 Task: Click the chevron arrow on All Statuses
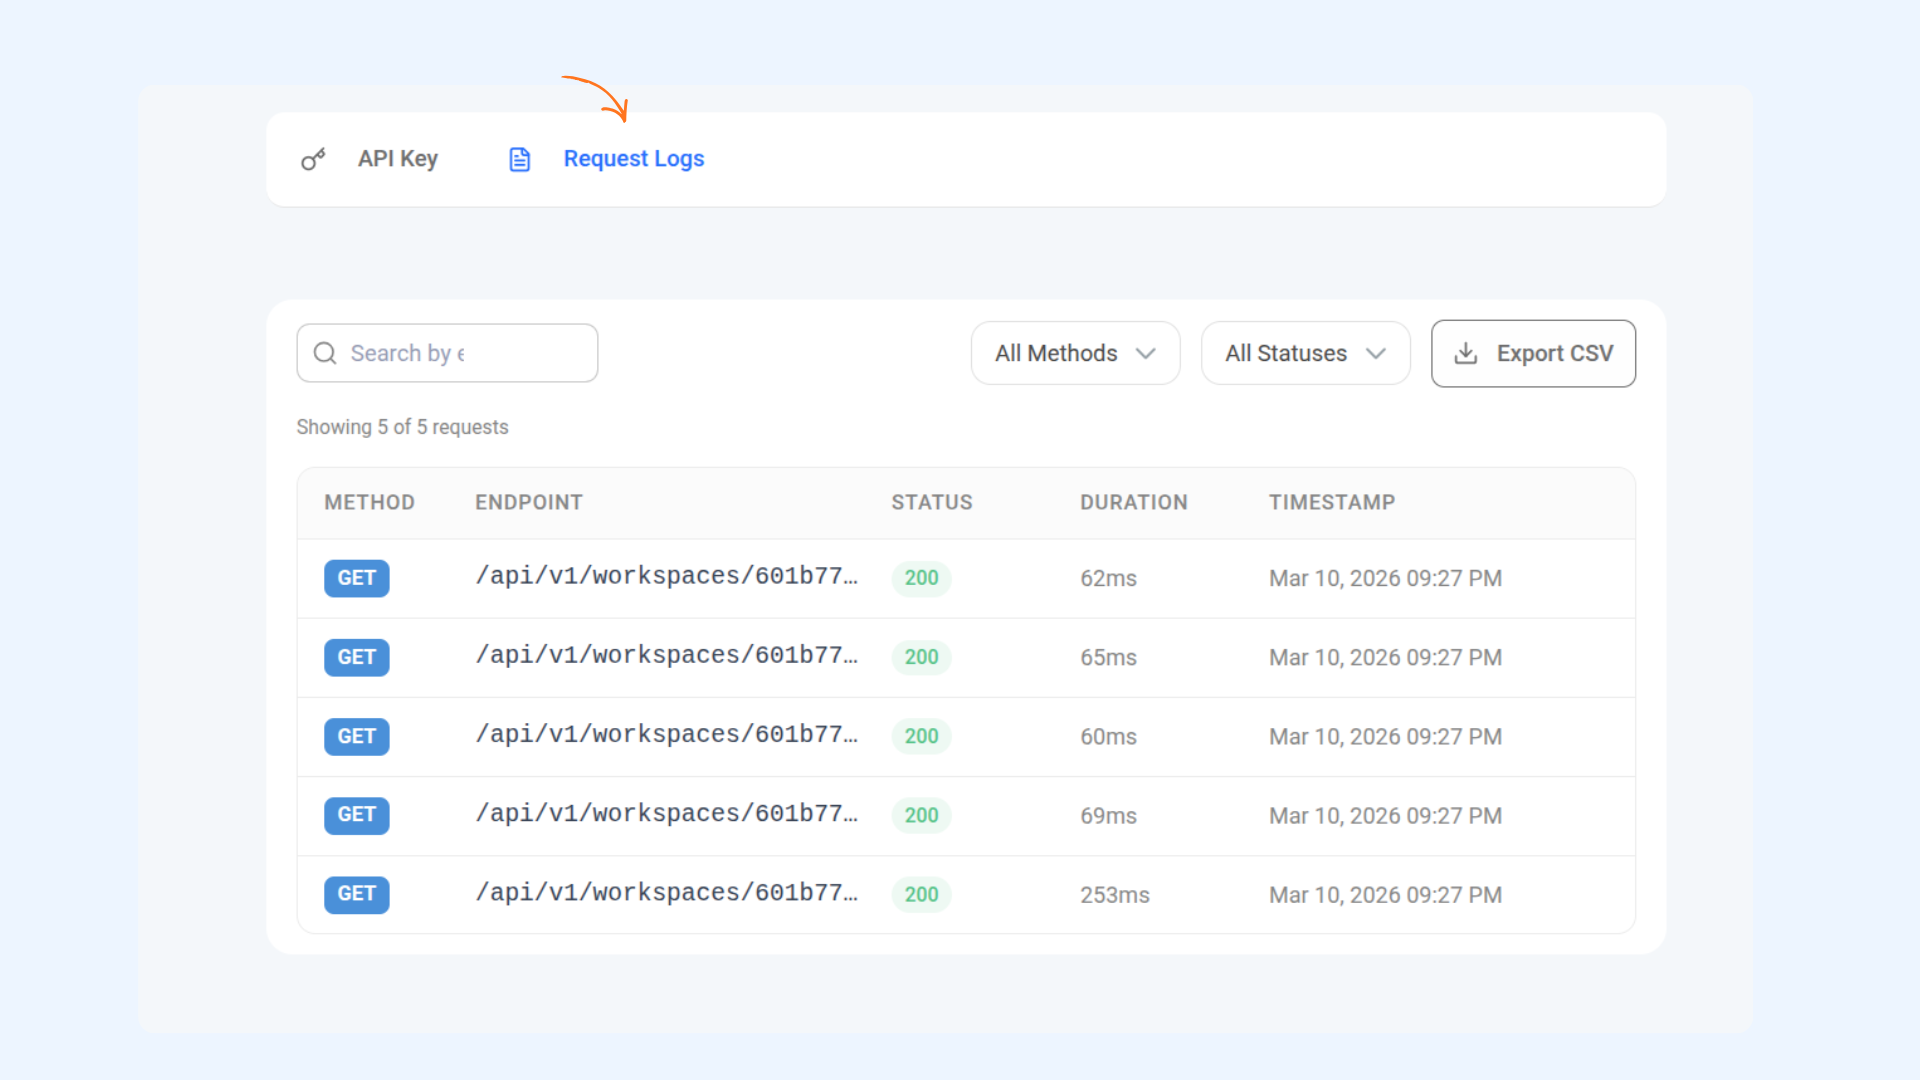pos(1376,353)
